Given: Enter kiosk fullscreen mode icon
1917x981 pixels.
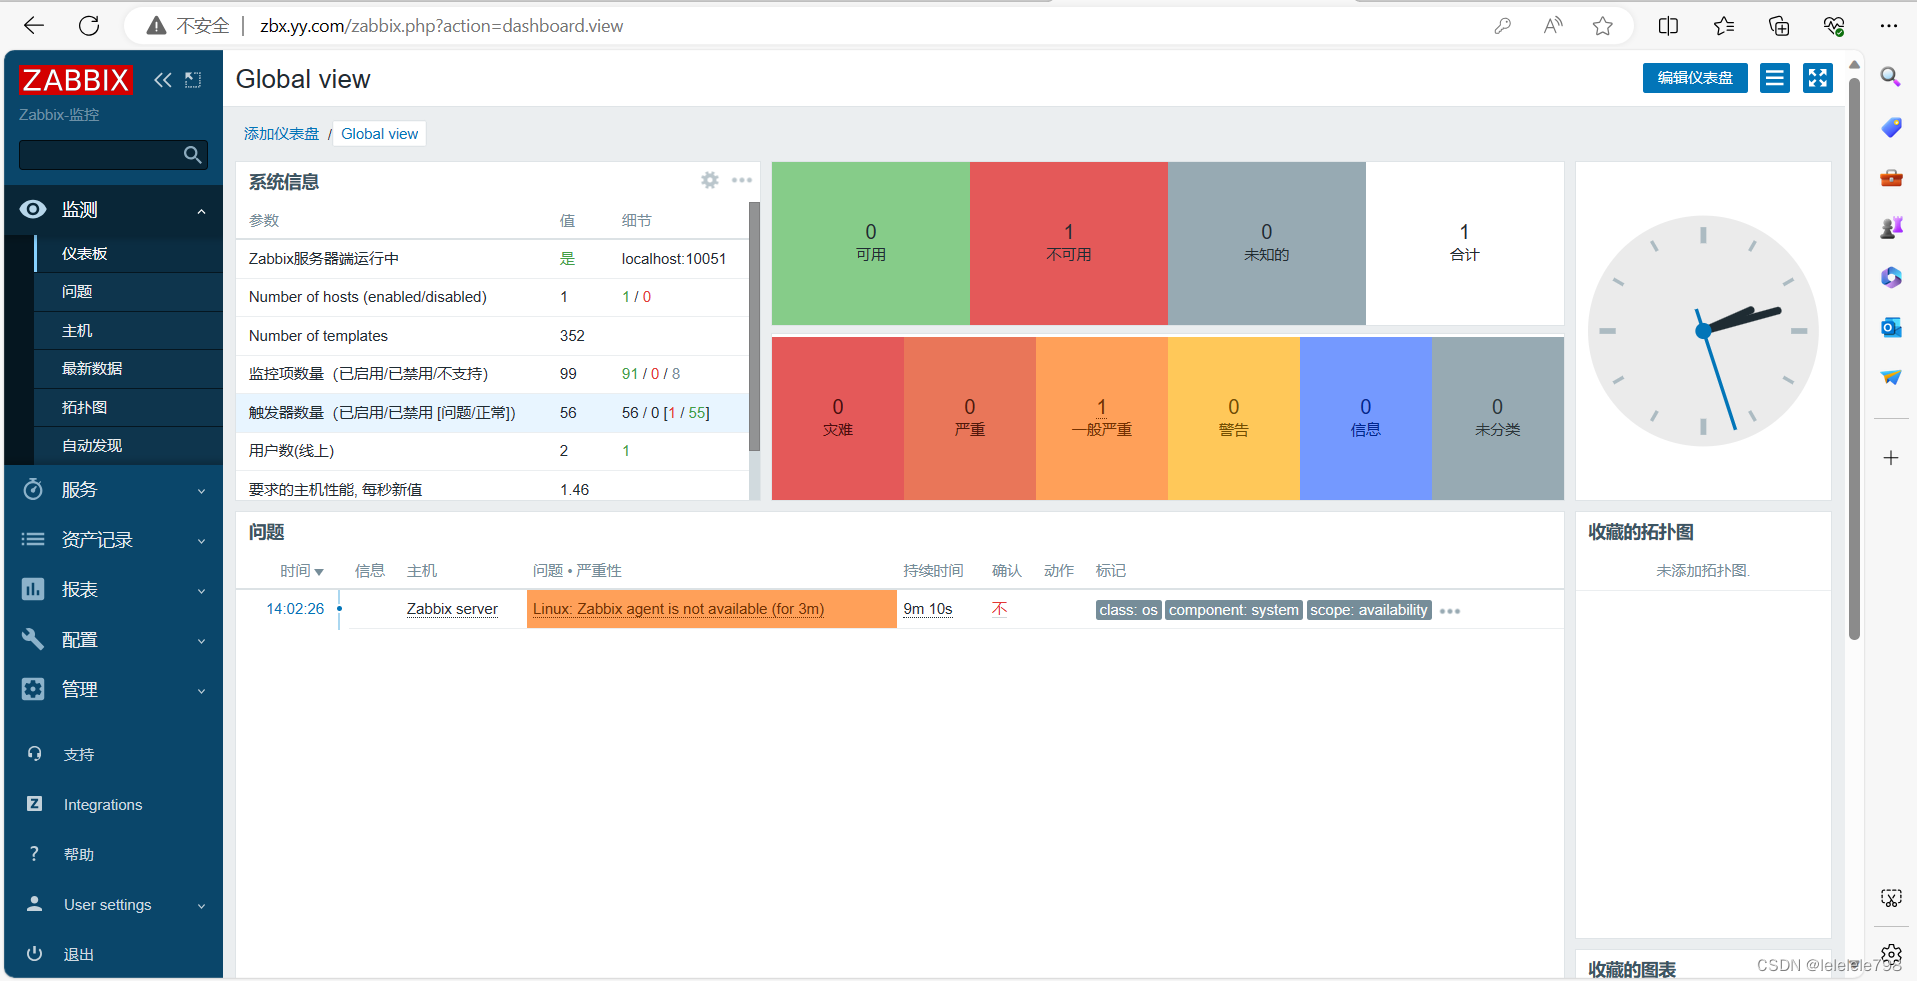Looking at the screenshot, I should point(1818,78).
